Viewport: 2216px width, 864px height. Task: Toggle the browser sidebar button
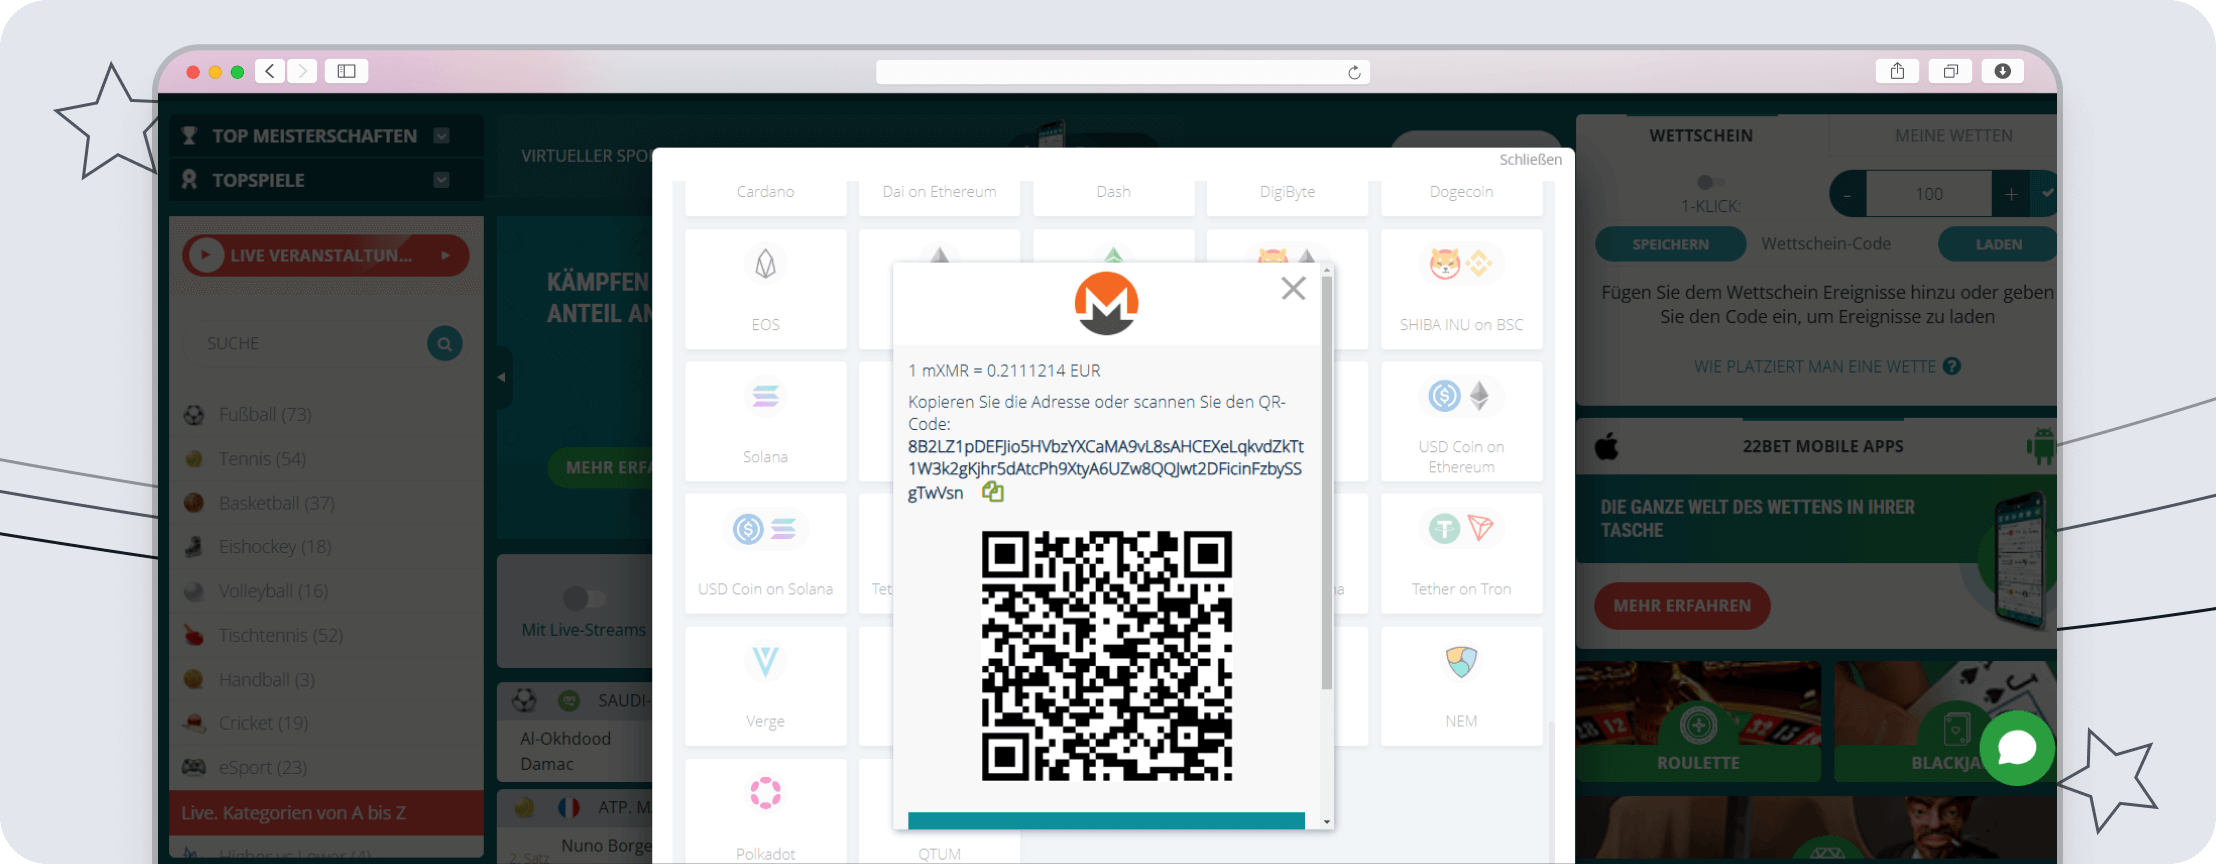click(346, 71)
